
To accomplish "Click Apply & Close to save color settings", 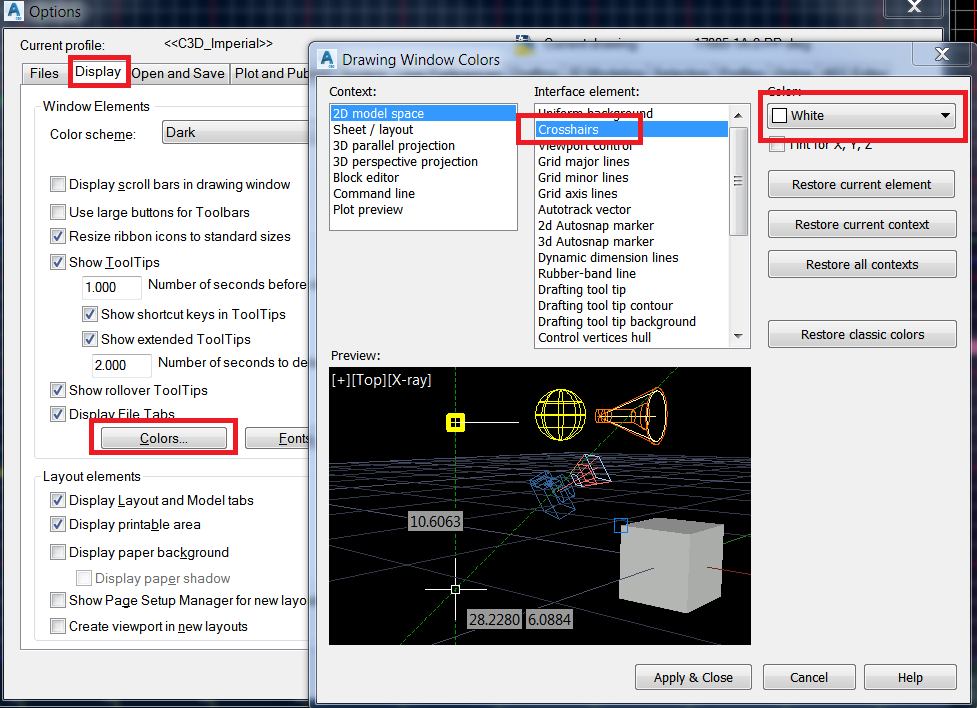I will coord(692,677).
